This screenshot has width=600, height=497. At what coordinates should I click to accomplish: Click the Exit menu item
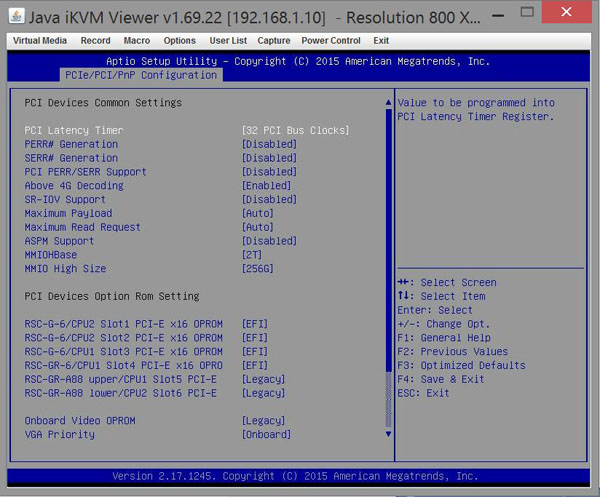381,41
